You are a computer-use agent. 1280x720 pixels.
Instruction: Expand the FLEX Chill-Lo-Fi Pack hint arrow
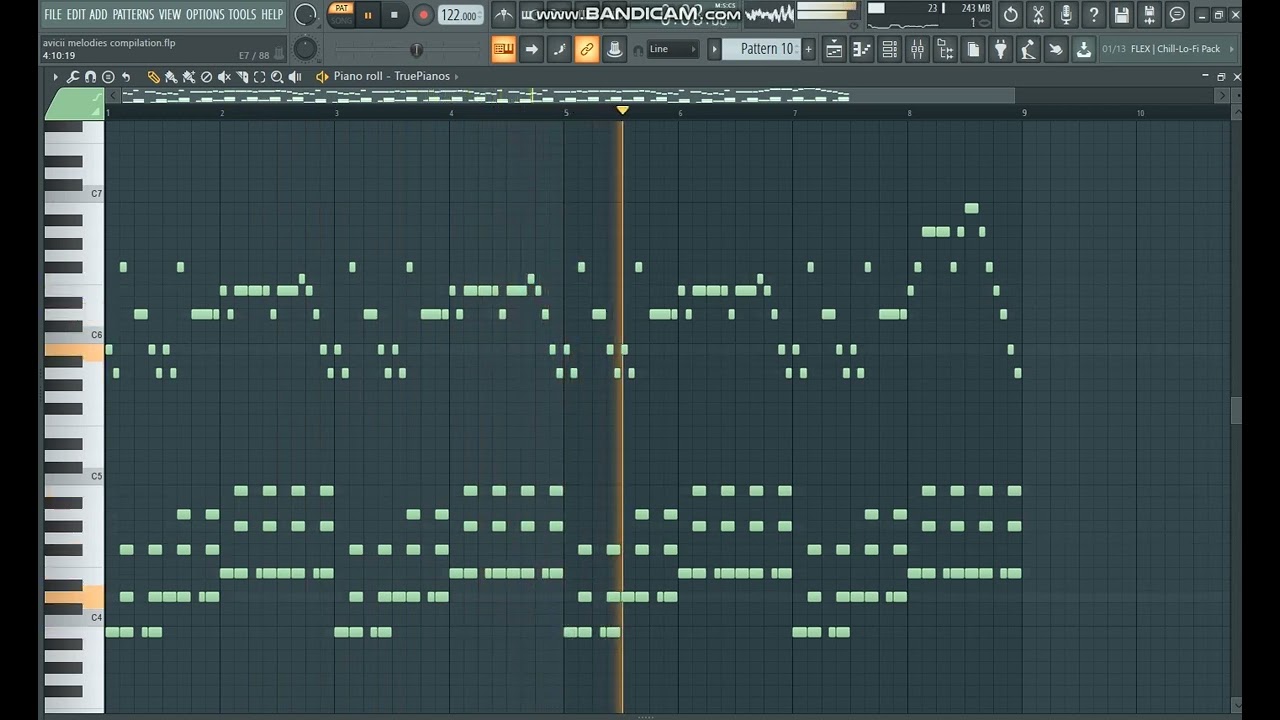(x=1230, y=49)
